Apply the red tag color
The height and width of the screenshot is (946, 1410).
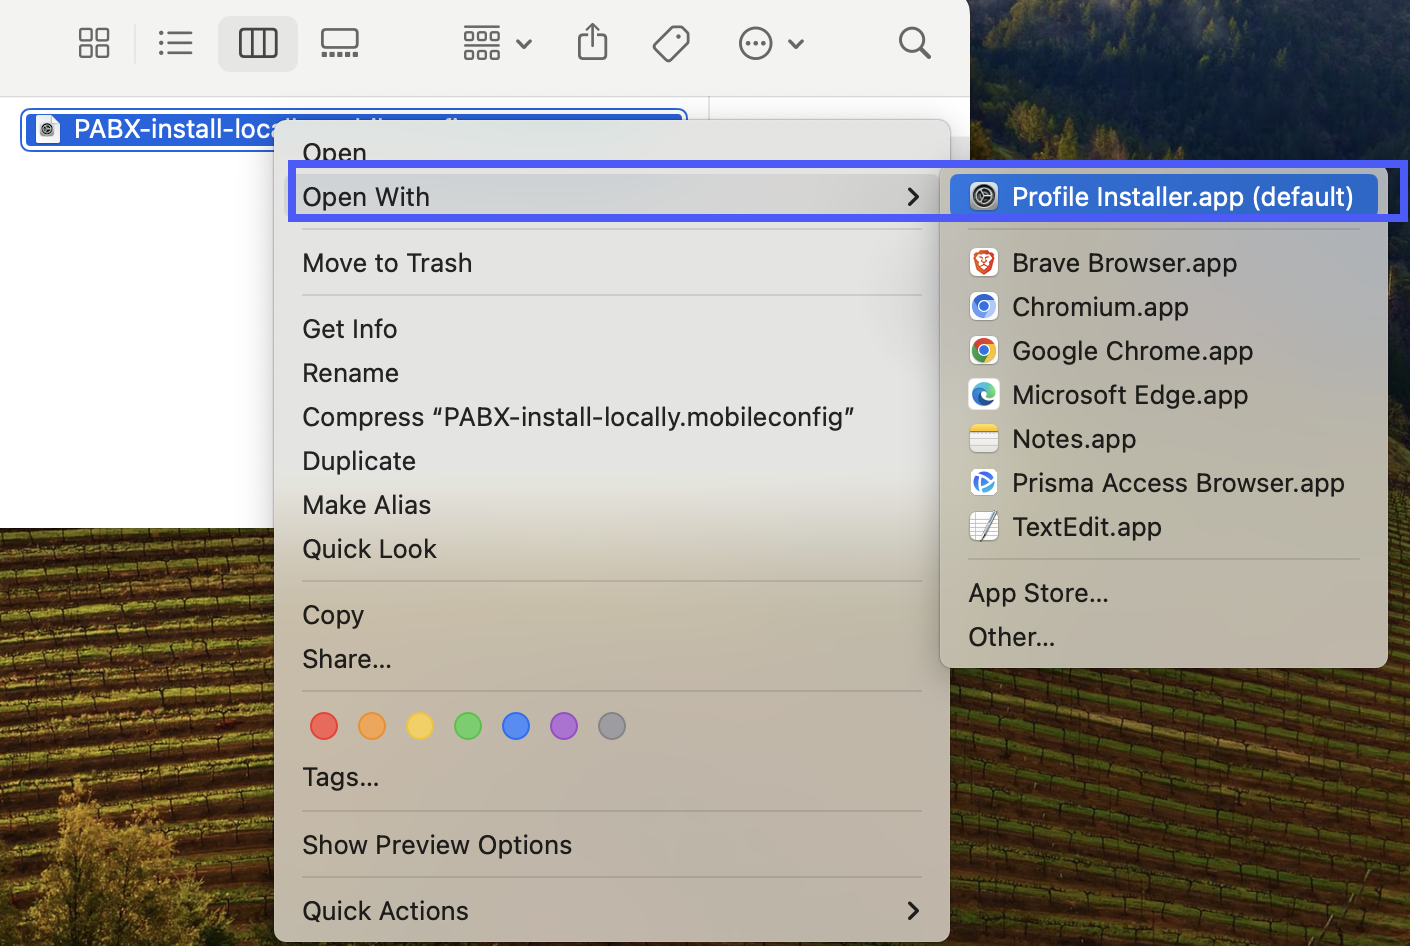coord(324,726)
